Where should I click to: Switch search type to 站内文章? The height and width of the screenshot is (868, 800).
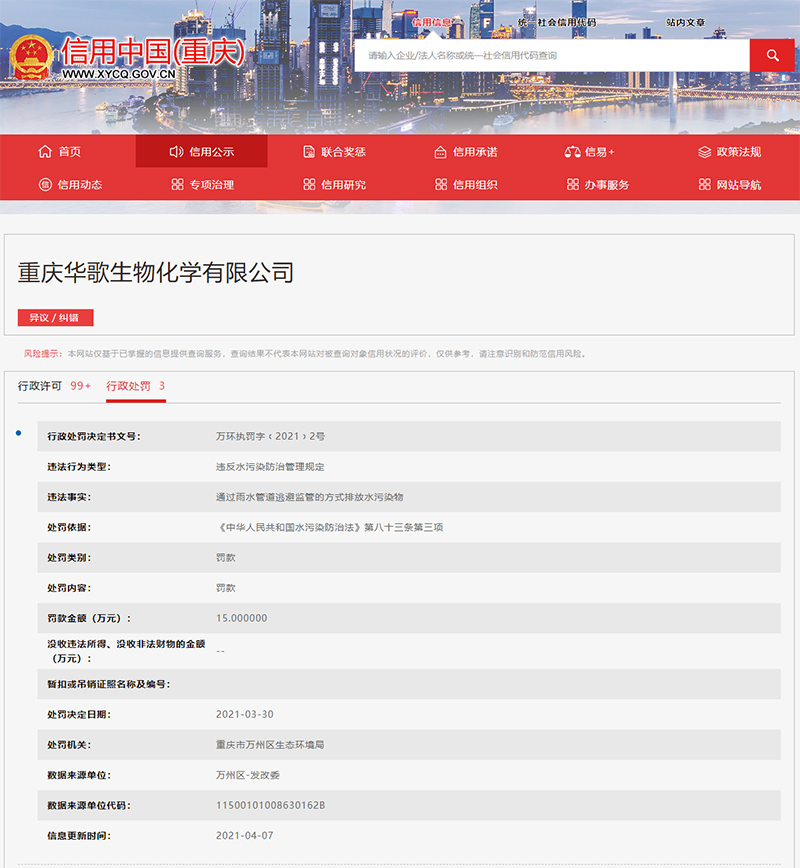coord(685,22)
